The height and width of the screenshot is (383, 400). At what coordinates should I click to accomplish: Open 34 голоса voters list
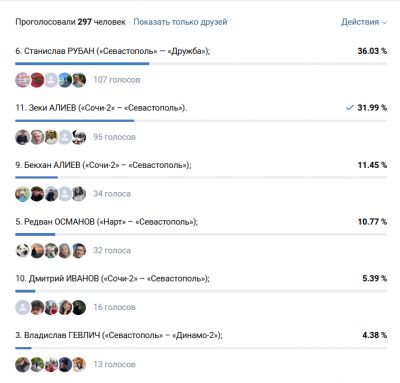coord(112,194)
